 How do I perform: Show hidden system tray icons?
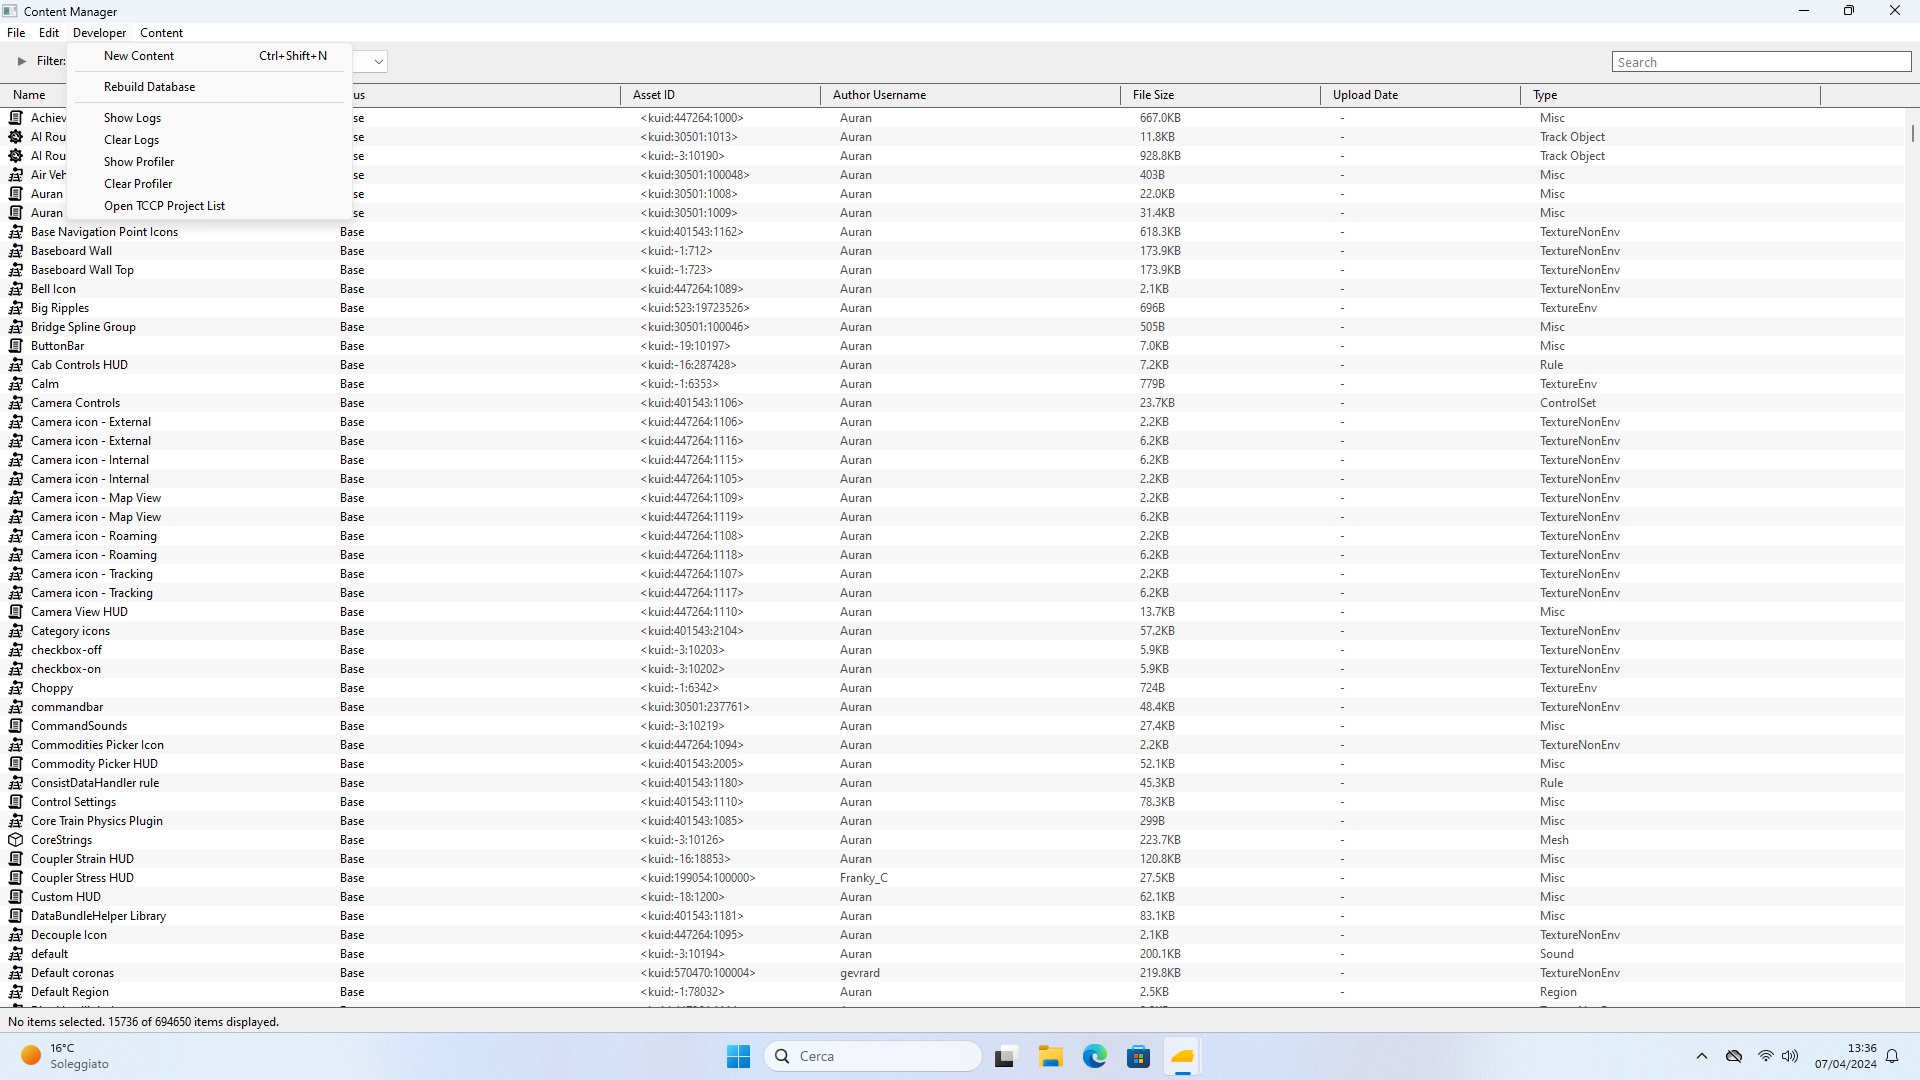[x=1702, y=1056]
